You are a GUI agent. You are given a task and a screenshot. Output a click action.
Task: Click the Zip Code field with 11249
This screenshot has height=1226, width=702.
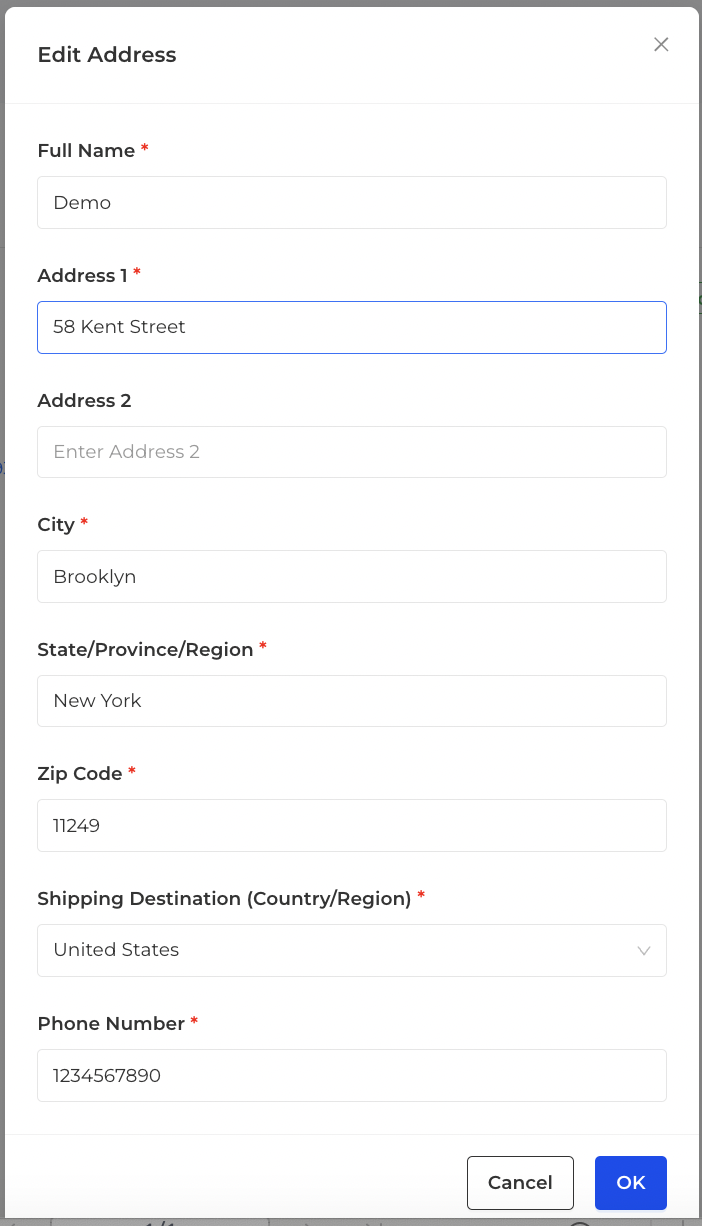[x=352, y=825]
